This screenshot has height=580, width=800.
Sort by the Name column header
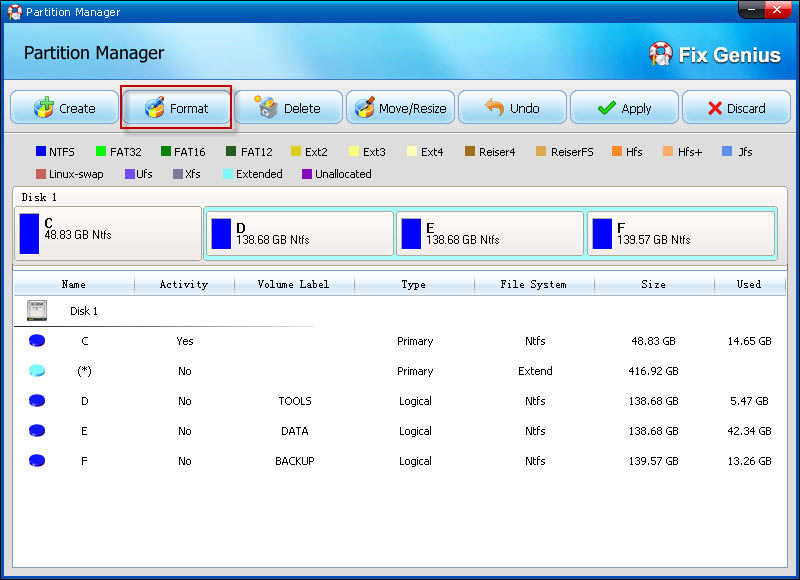point(74,284)
